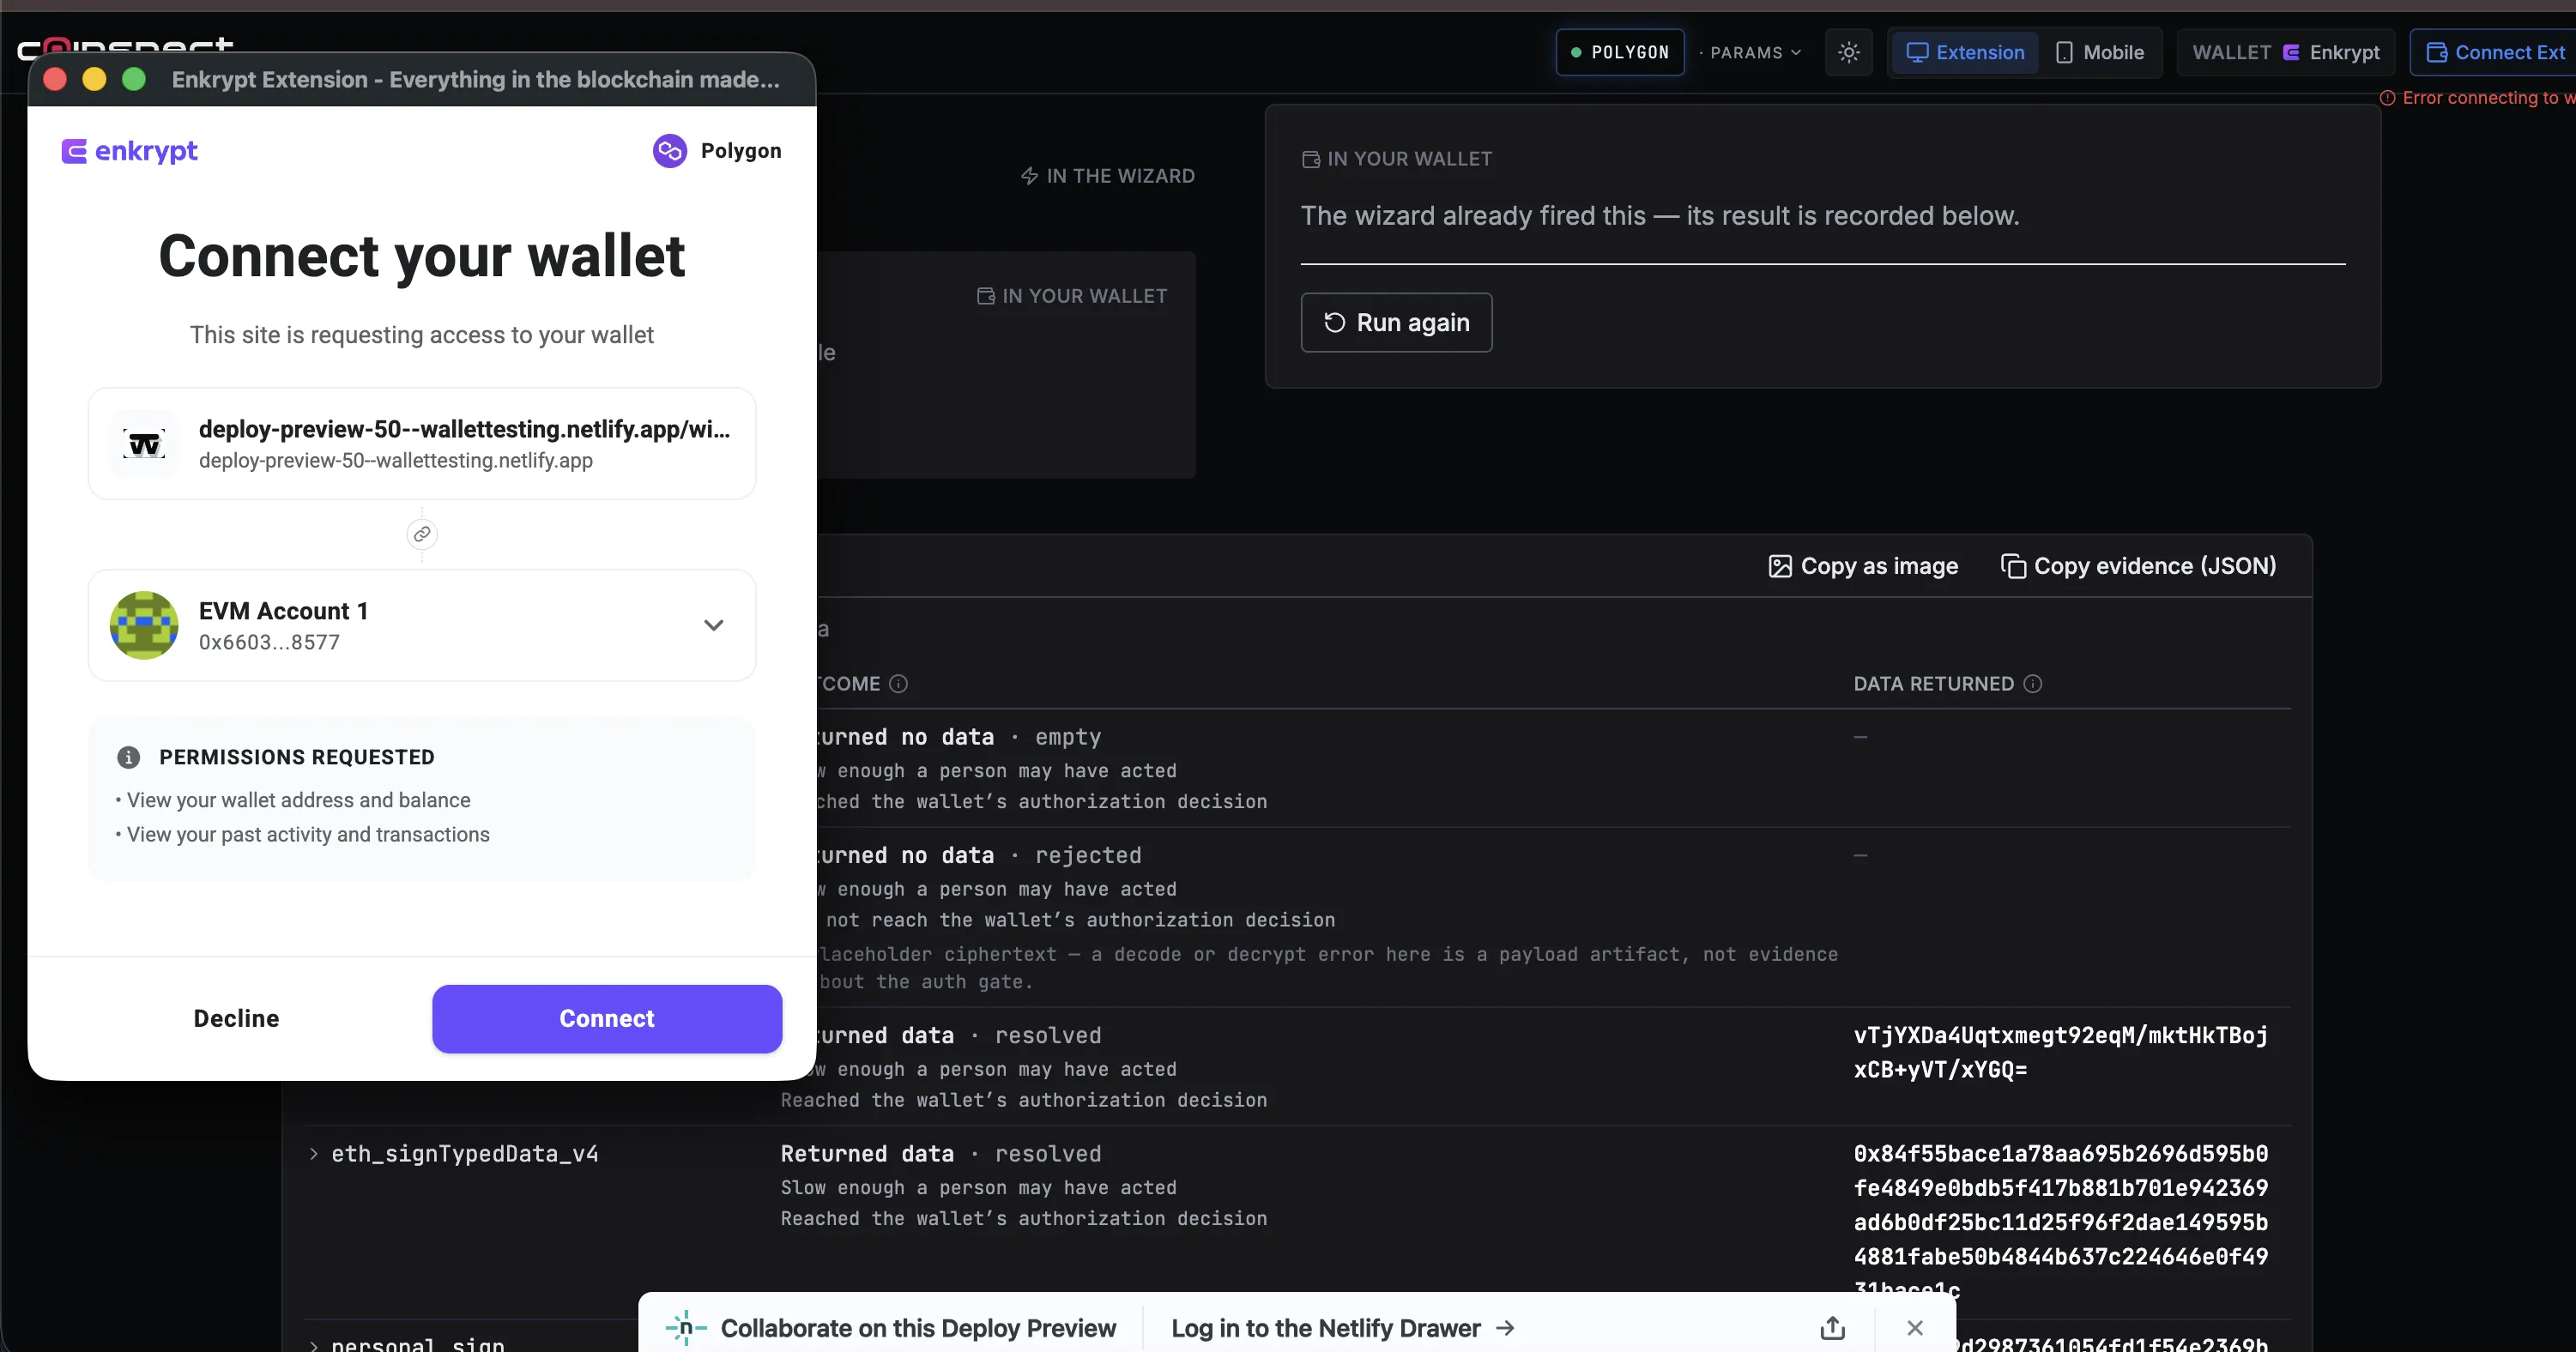The width and height of the screenshot is (2576, 1352).
Task: Click Copy as image
Action: click(x=1863, y=566)
